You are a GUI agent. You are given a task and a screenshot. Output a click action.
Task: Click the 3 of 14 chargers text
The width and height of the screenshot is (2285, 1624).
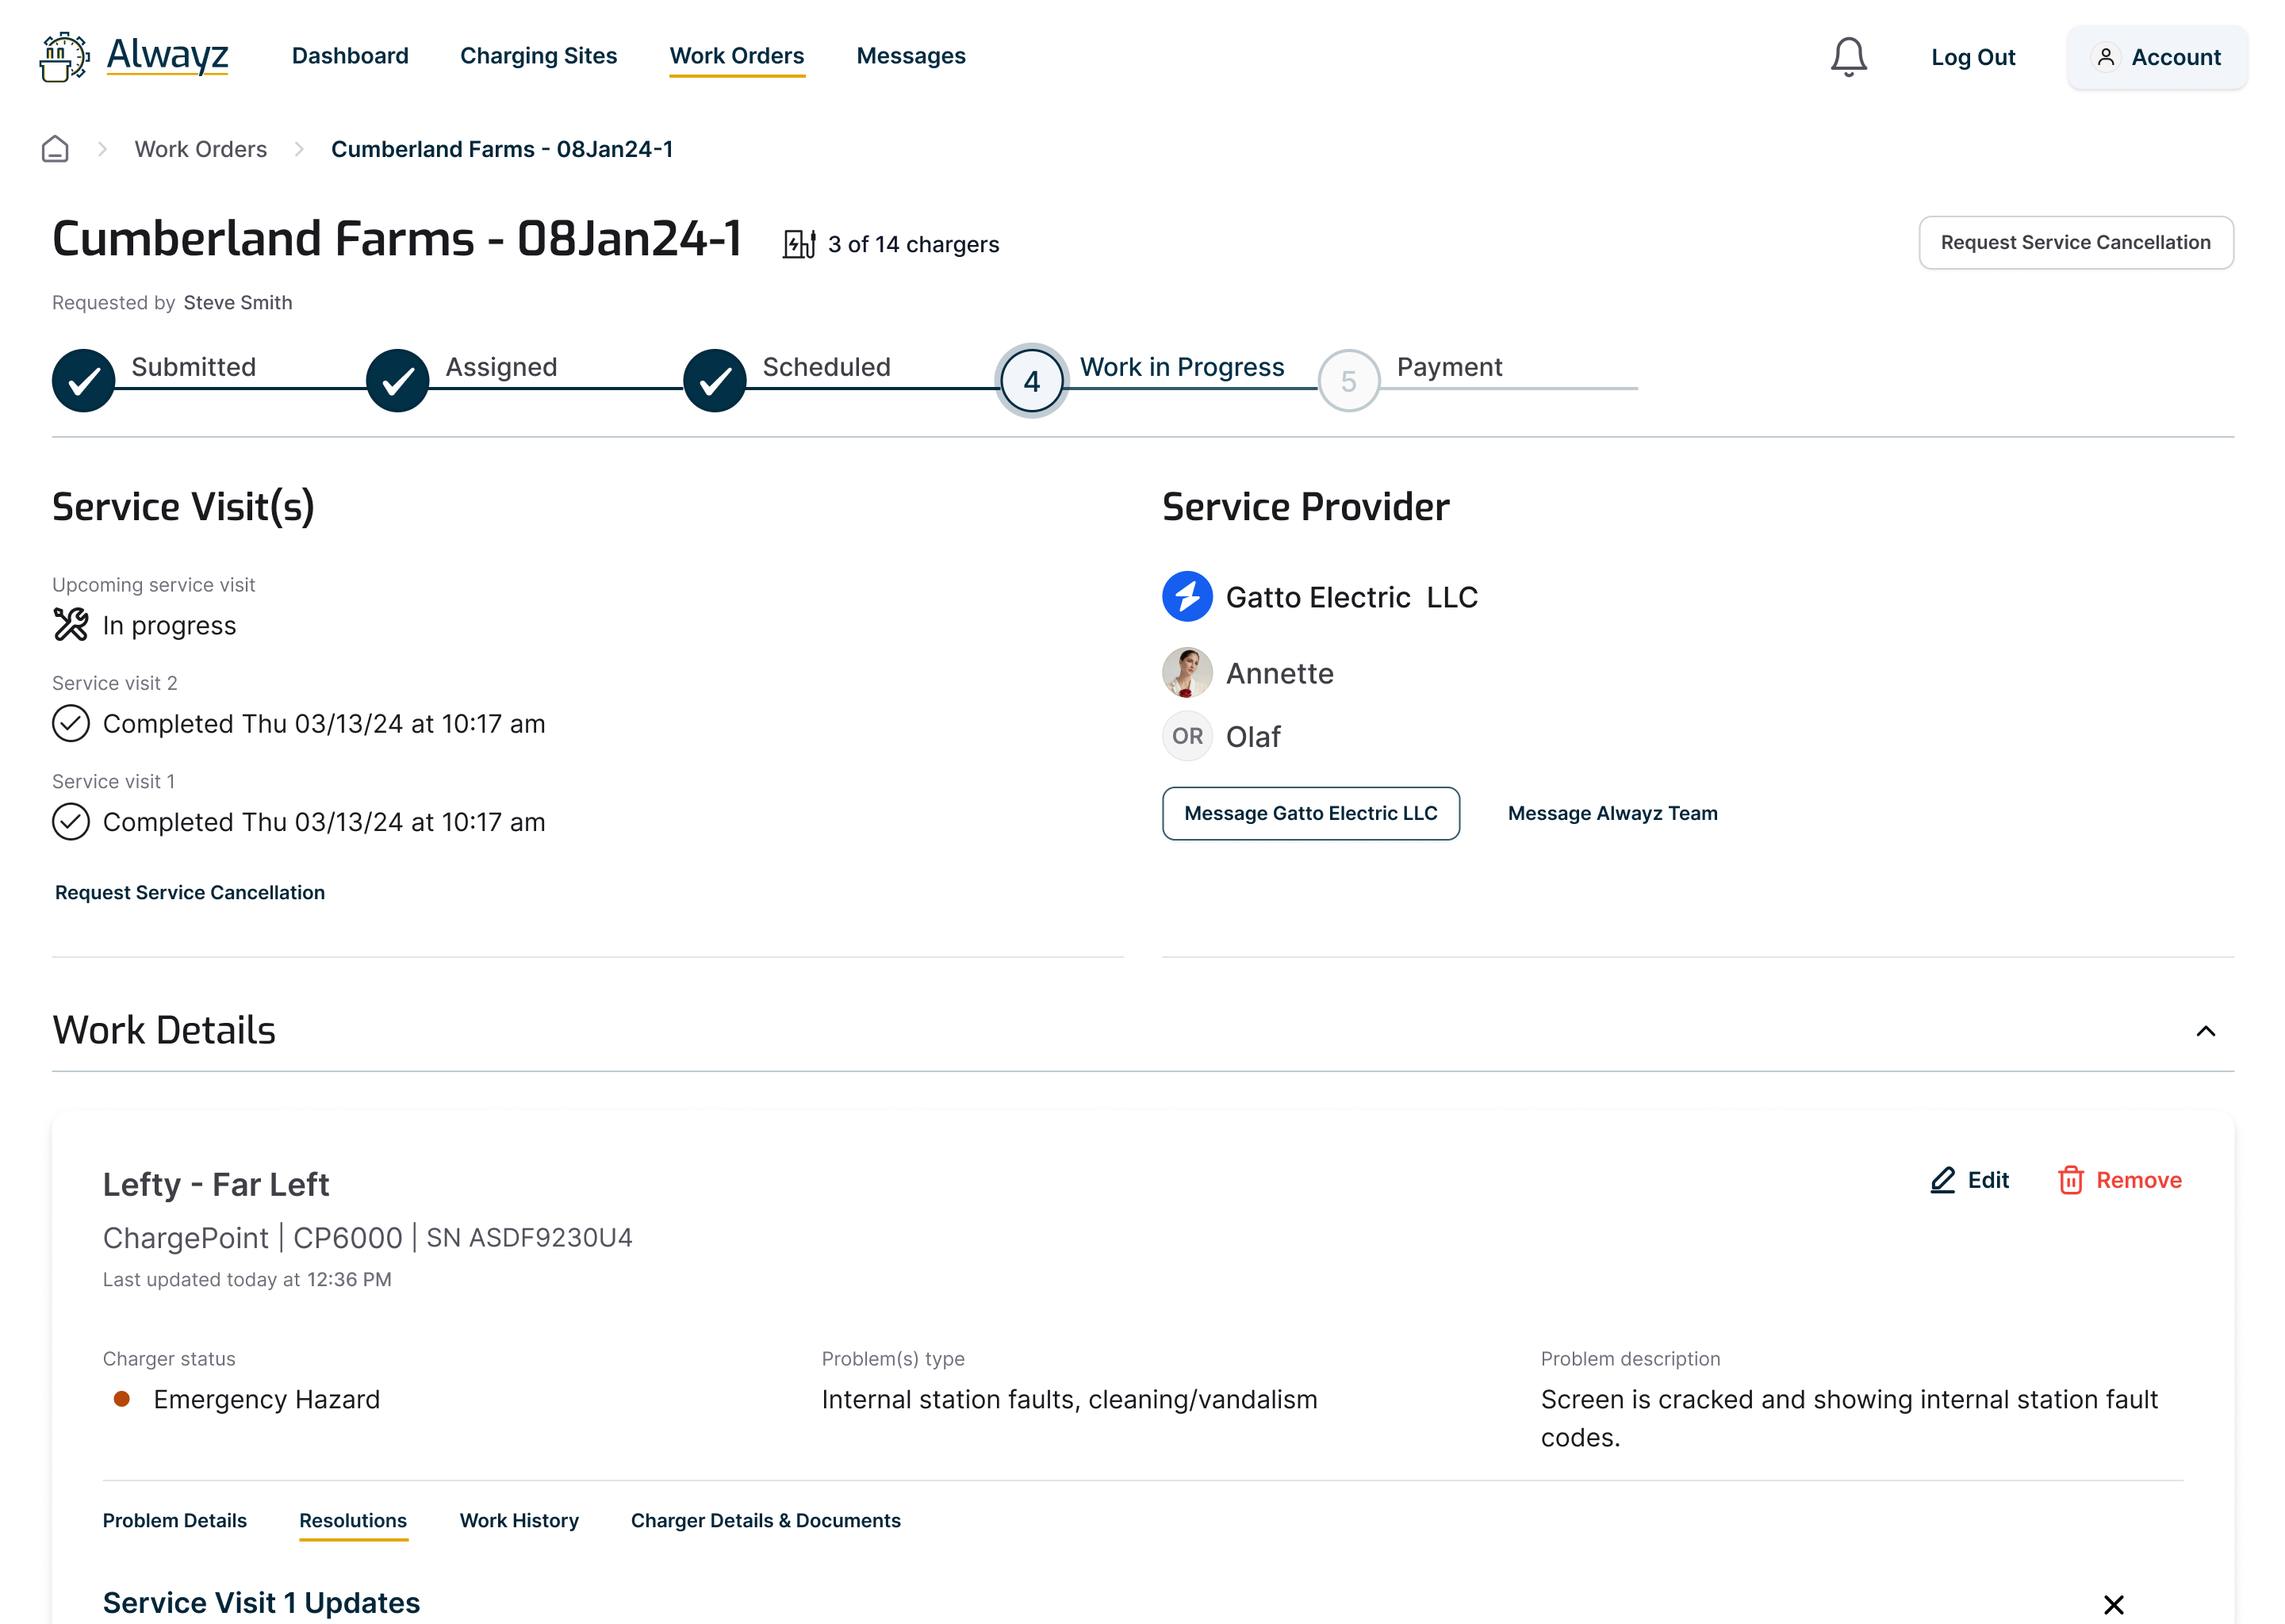(913, 244)
